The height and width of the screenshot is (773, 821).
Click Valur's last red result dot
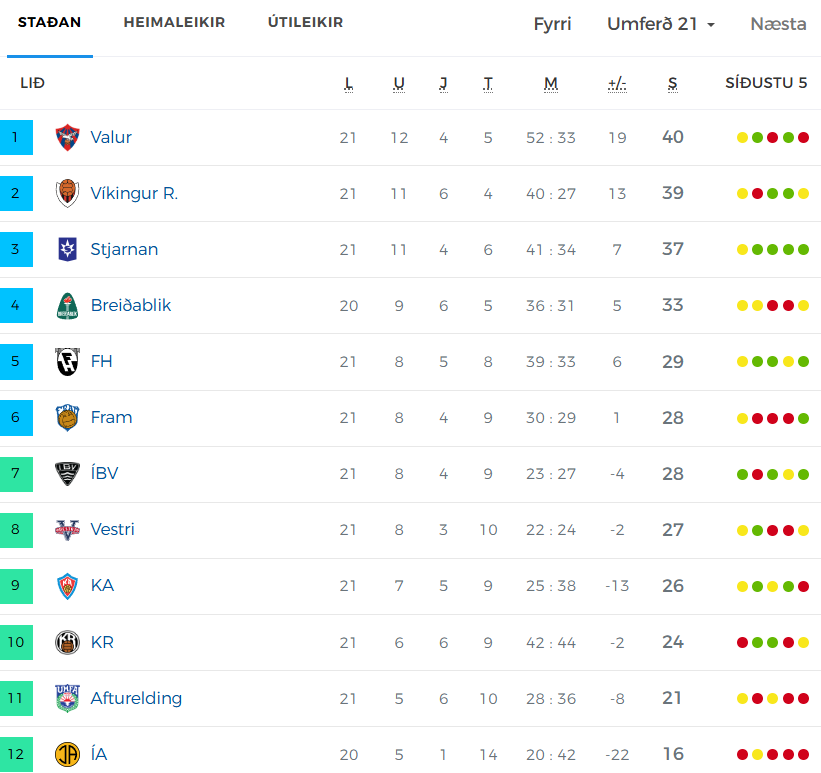click(804, 138)
